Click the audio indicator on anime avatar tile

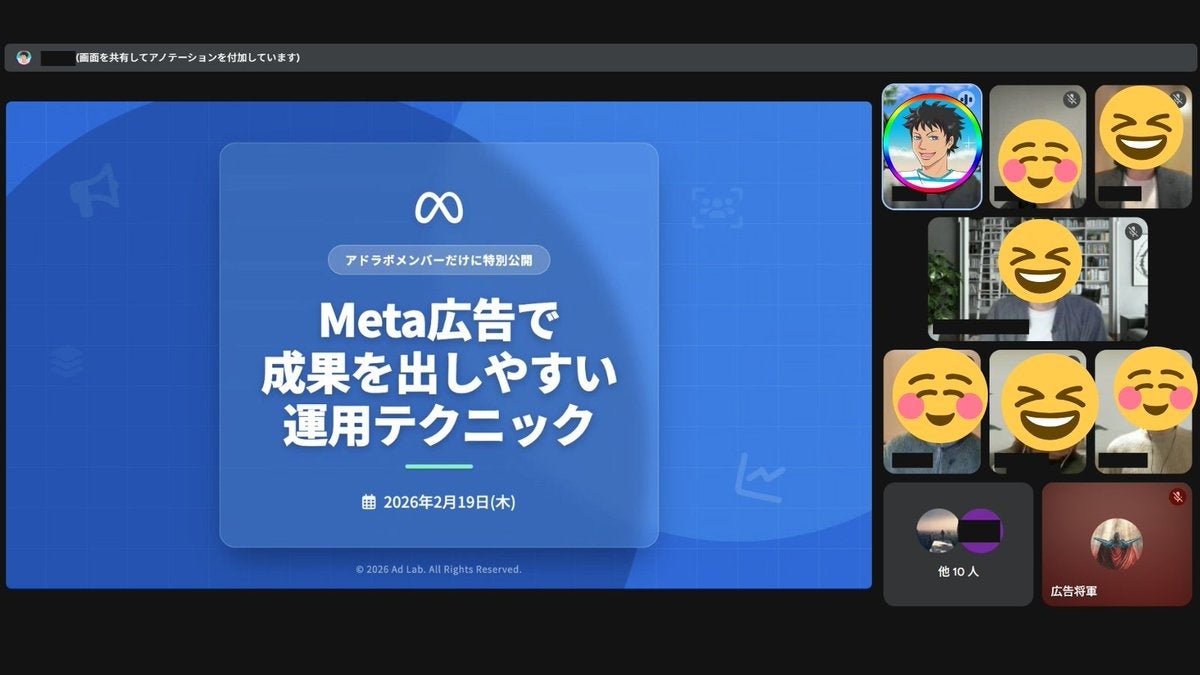click(966, 98)
